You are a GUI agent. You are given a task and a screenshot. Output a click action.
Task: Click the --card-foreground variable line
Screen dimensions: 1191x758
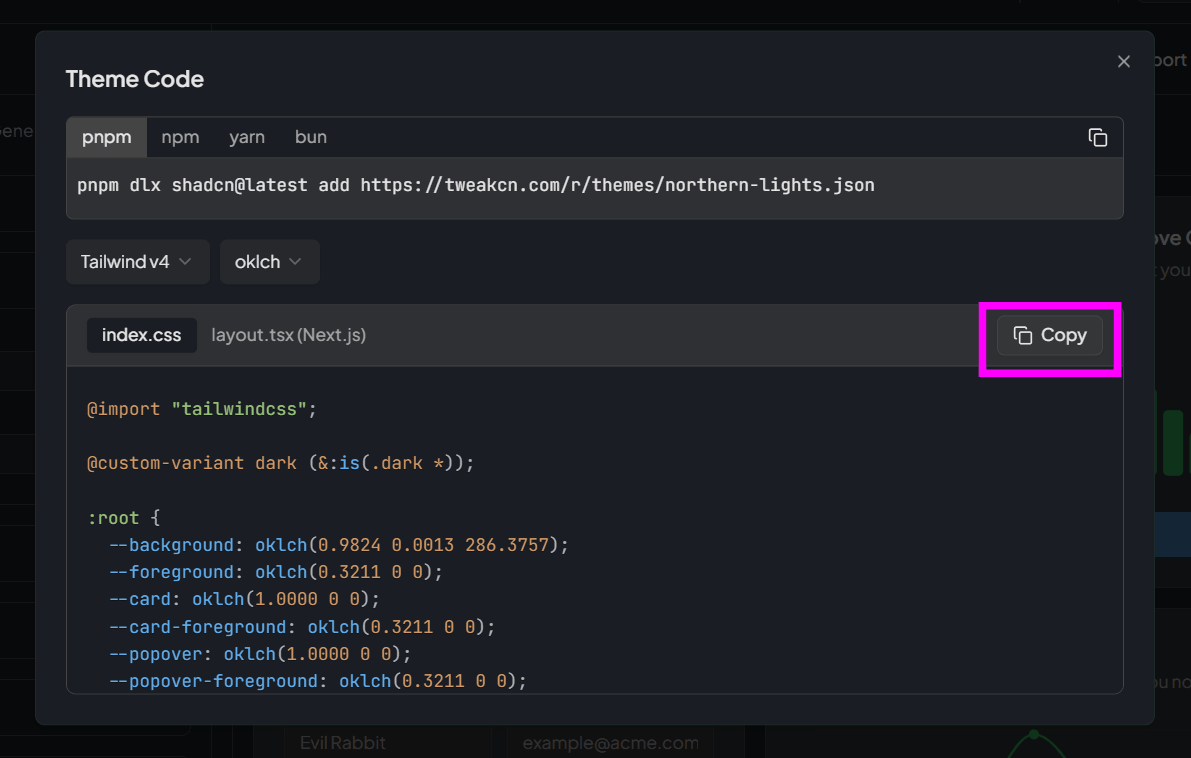coord(302,627)
